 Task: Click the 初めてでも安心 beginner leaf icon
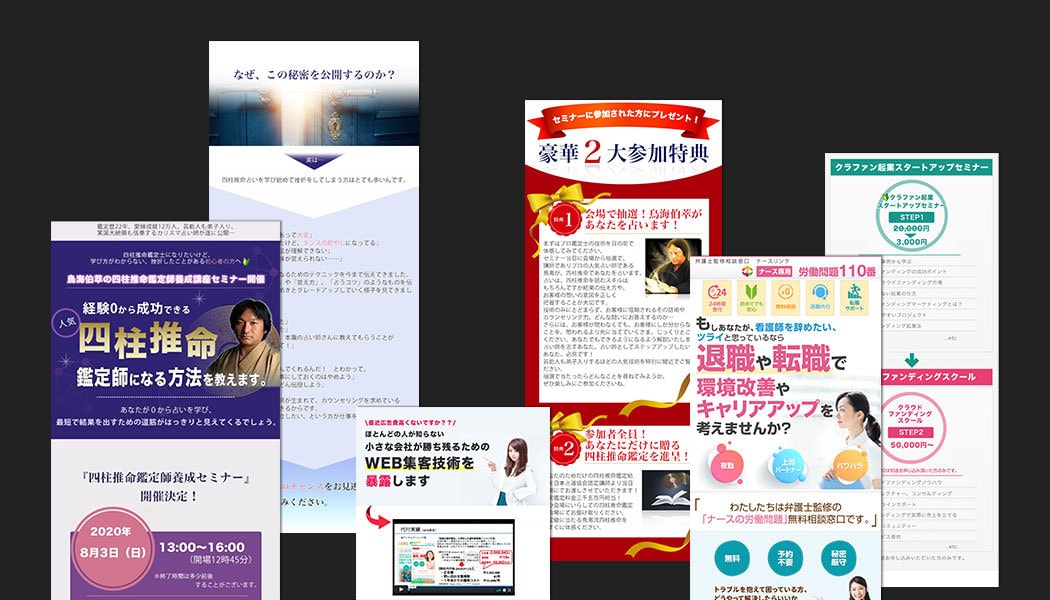click(x=751, y=297)
